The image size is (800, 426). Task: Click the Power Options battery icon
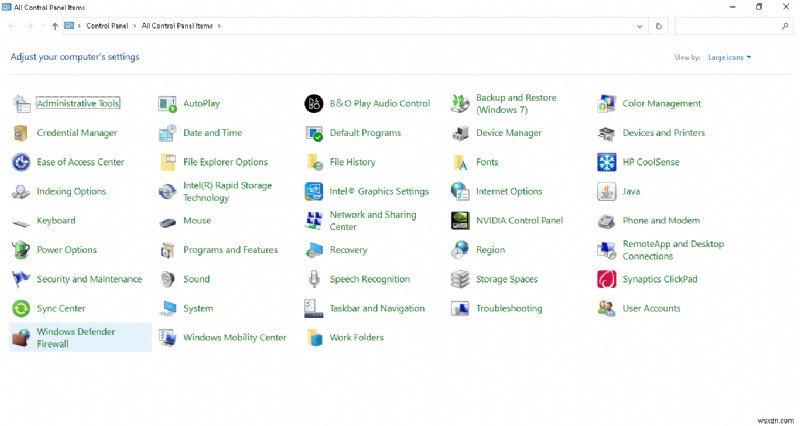click(21, 250)
